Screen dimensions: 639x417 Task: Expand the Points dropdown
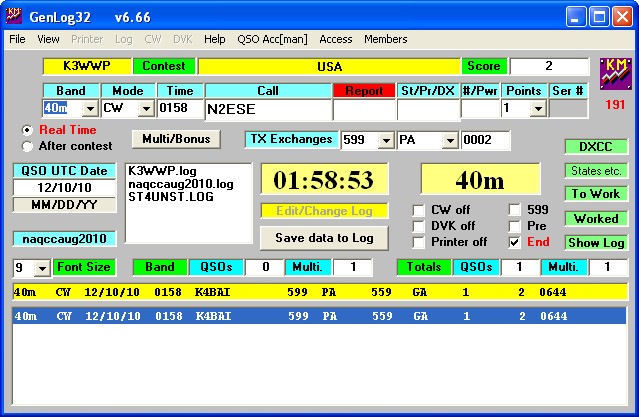[x=537, y=108]
